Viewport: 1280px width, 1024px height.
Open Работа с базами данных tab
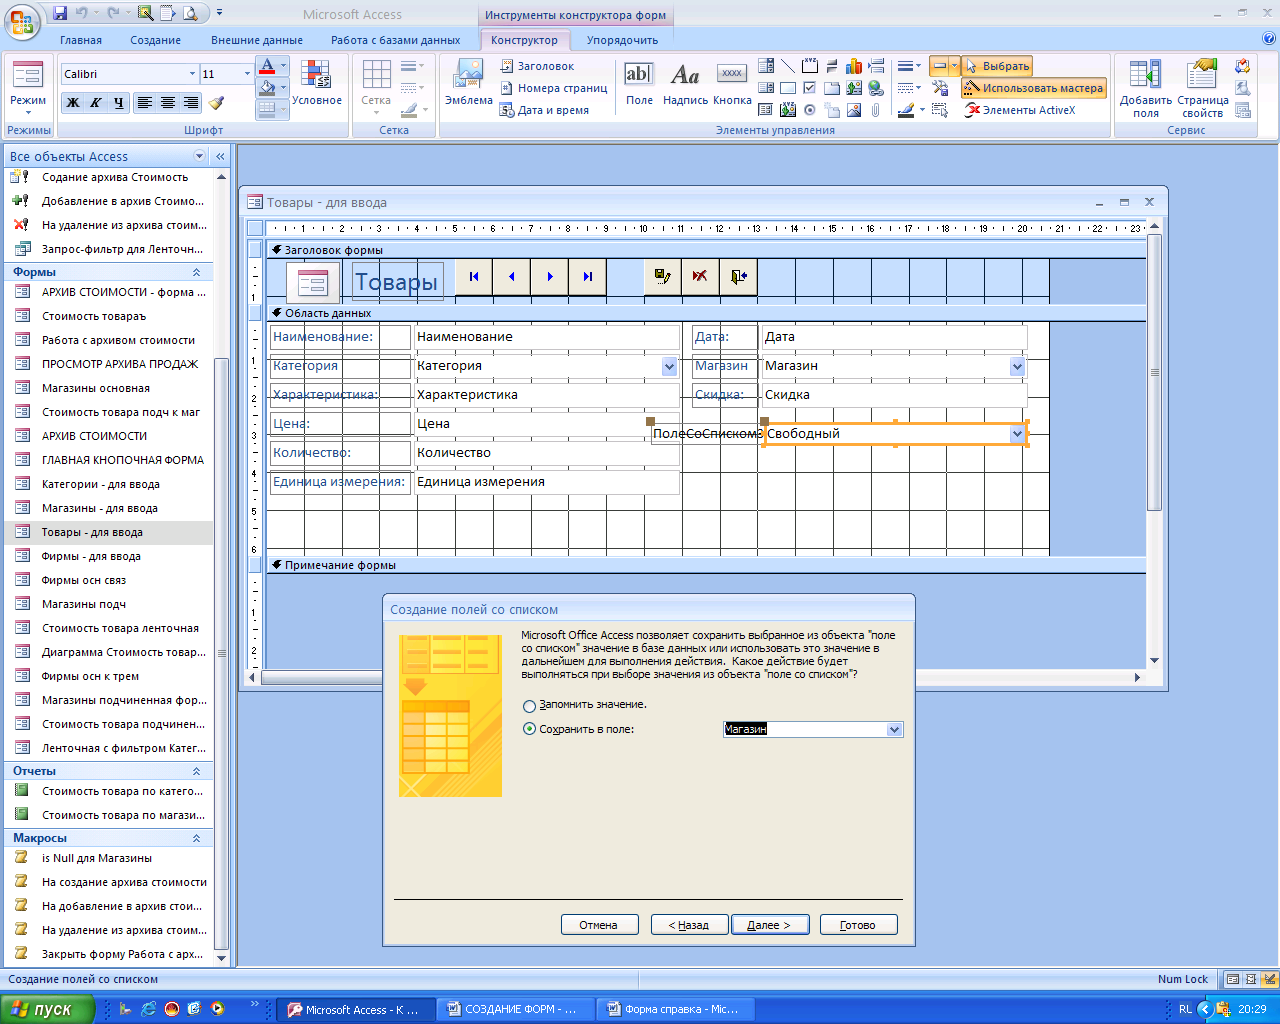[x=396, y=40]
